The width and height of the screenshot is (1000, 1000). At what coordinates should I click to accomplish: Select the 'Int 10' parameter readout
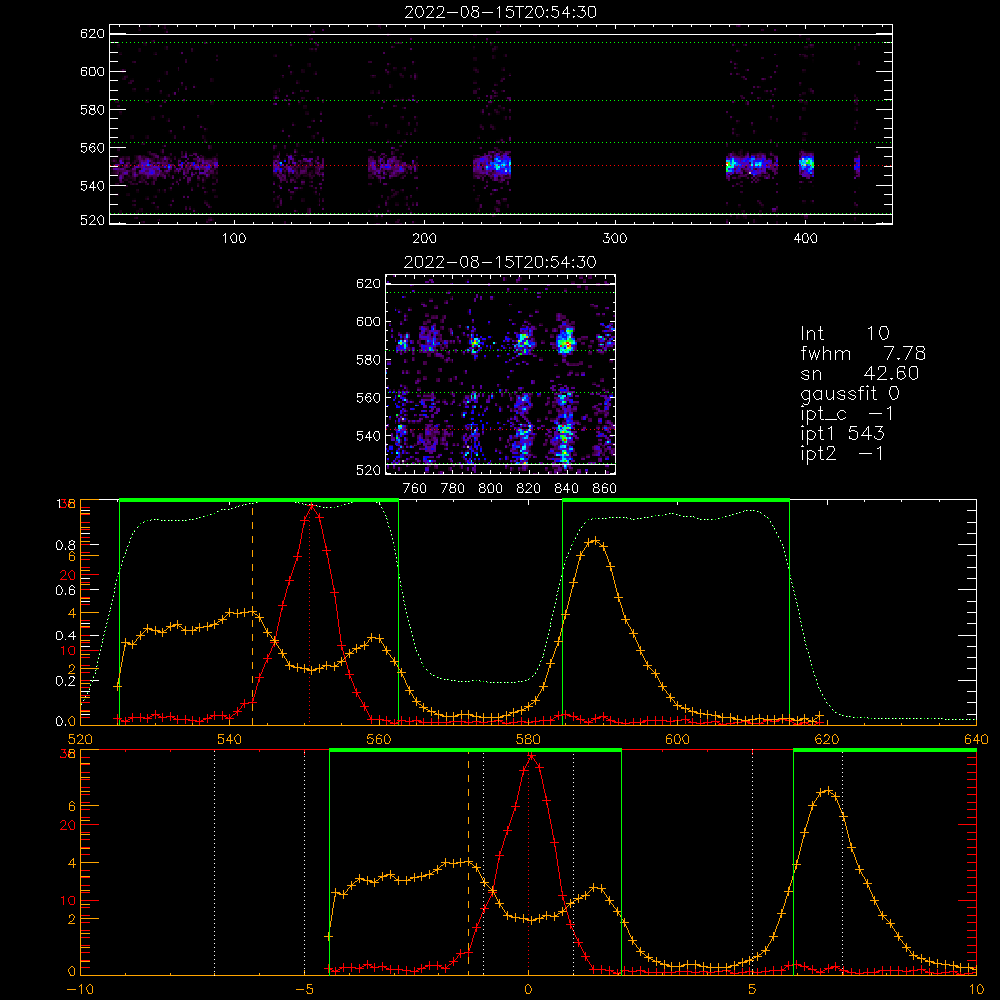pyautogui.click(x=844, y=334)
